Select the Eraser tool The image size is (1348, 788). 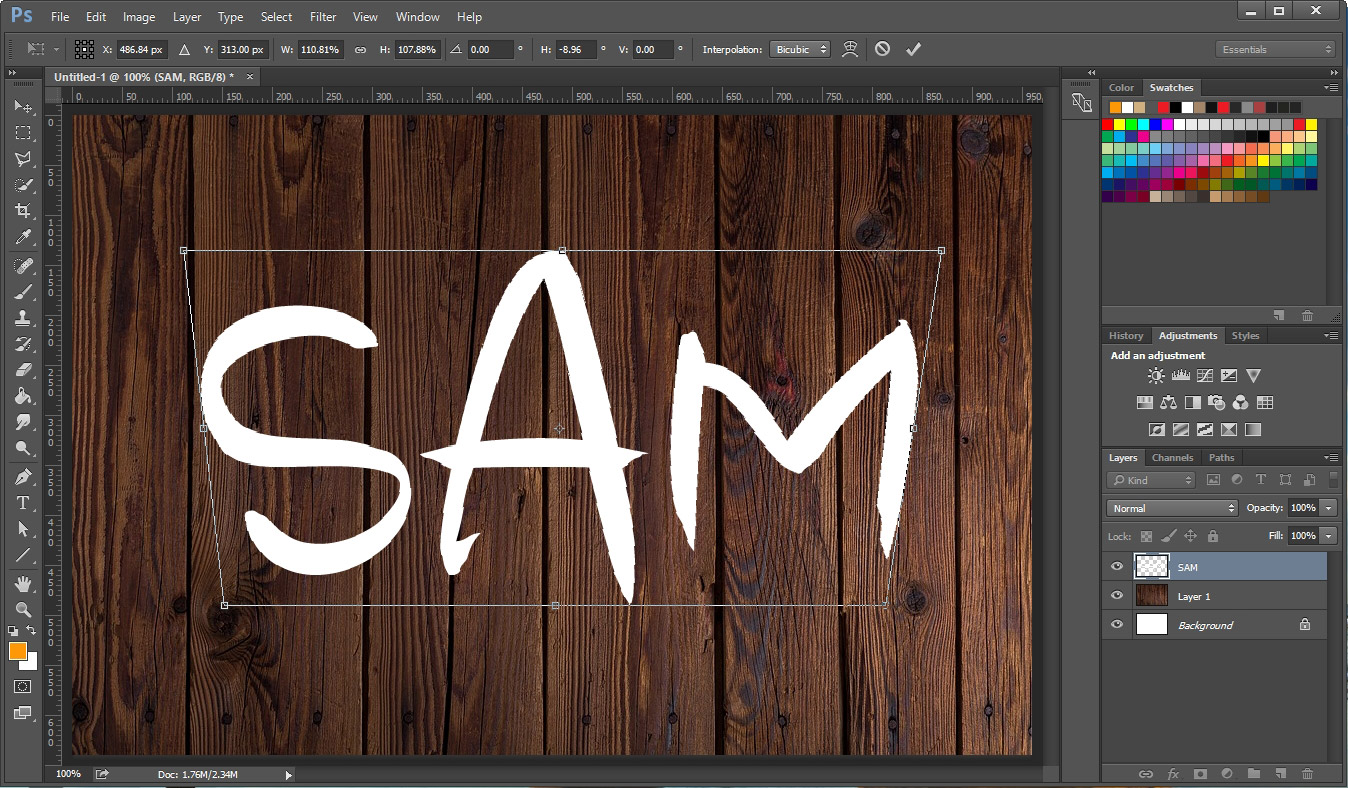22,370
